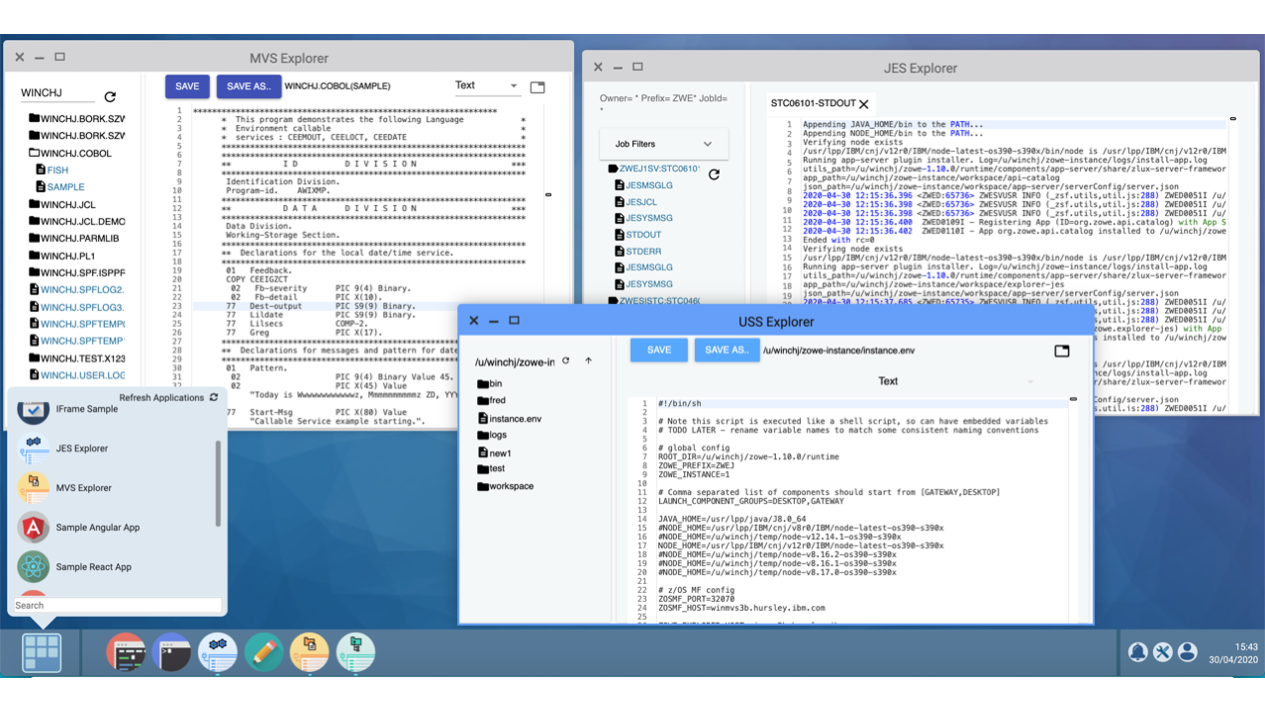Refresh the /u/winchj/zowe-instance directory listing
Viewport: 1265px width, 712px height.
[x=566, y=350]
